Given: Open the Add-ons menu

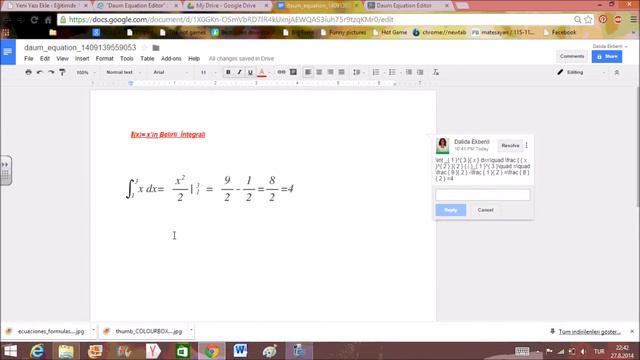Looking at the screenshot, I should tap(171, 59).
